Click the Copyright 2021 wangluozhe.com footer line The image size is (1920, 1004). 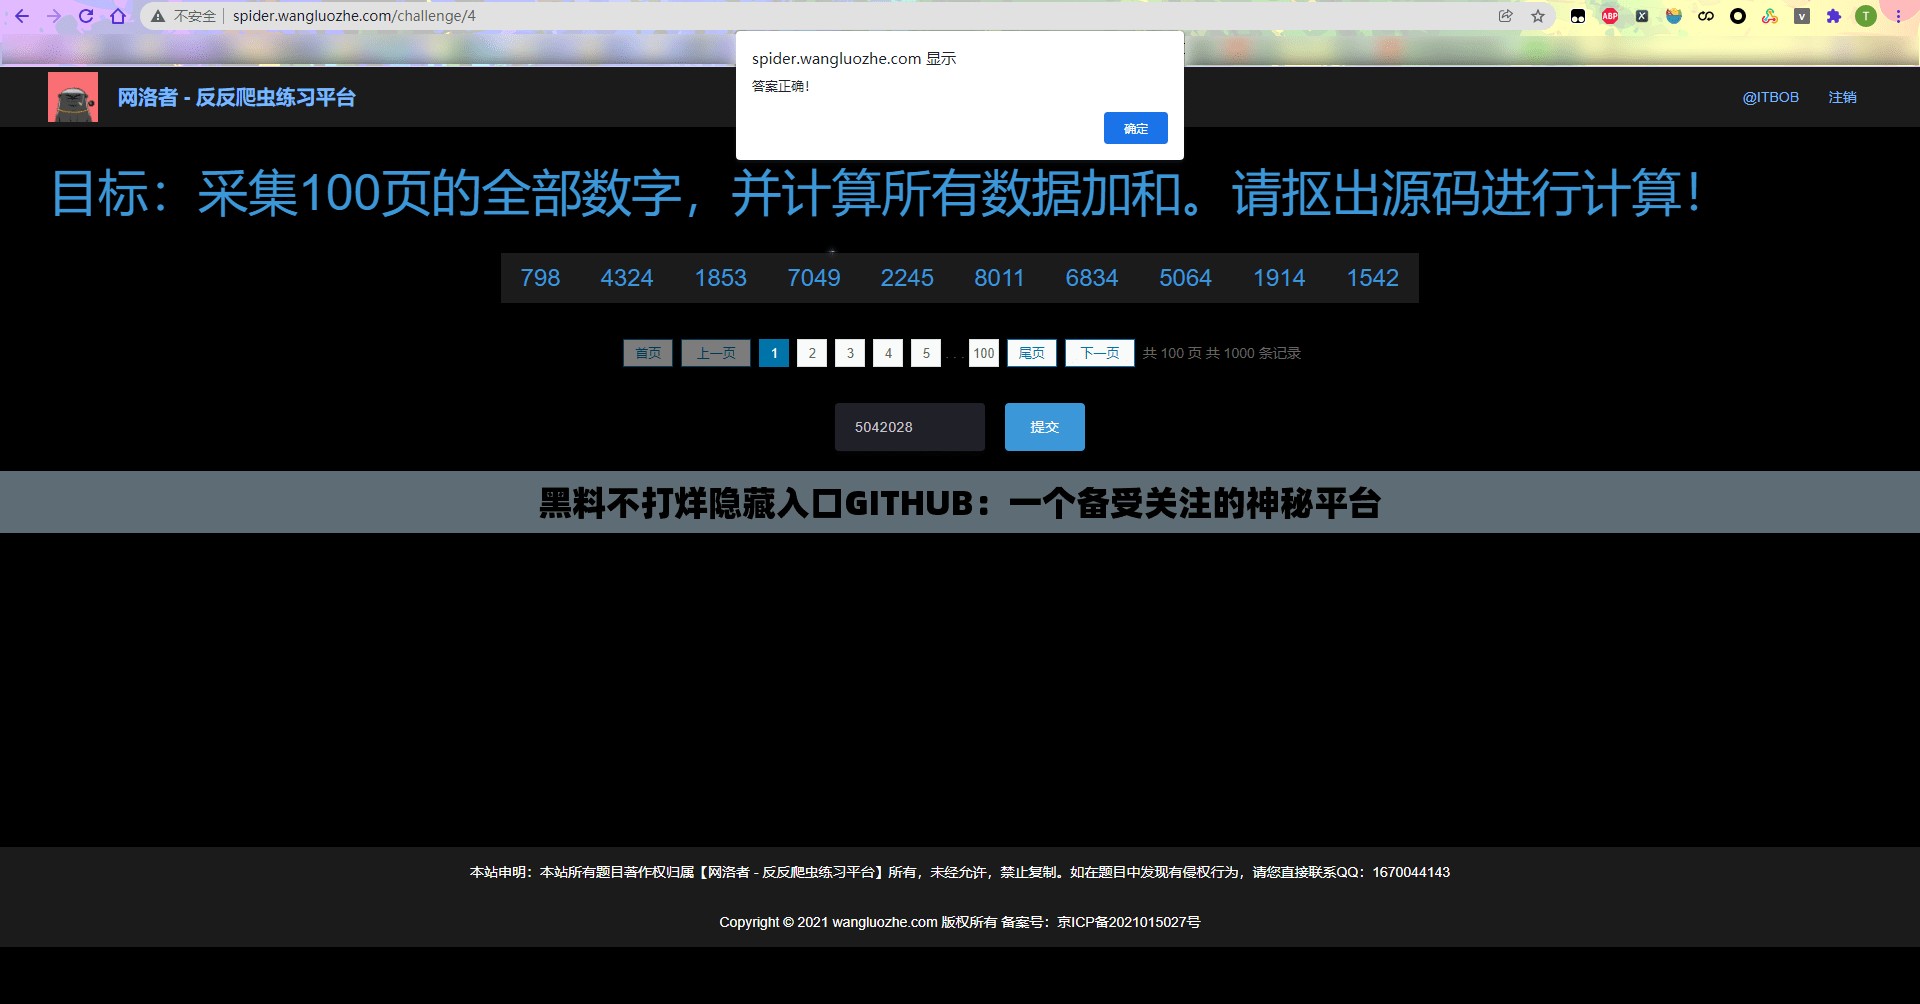[960, 922]
